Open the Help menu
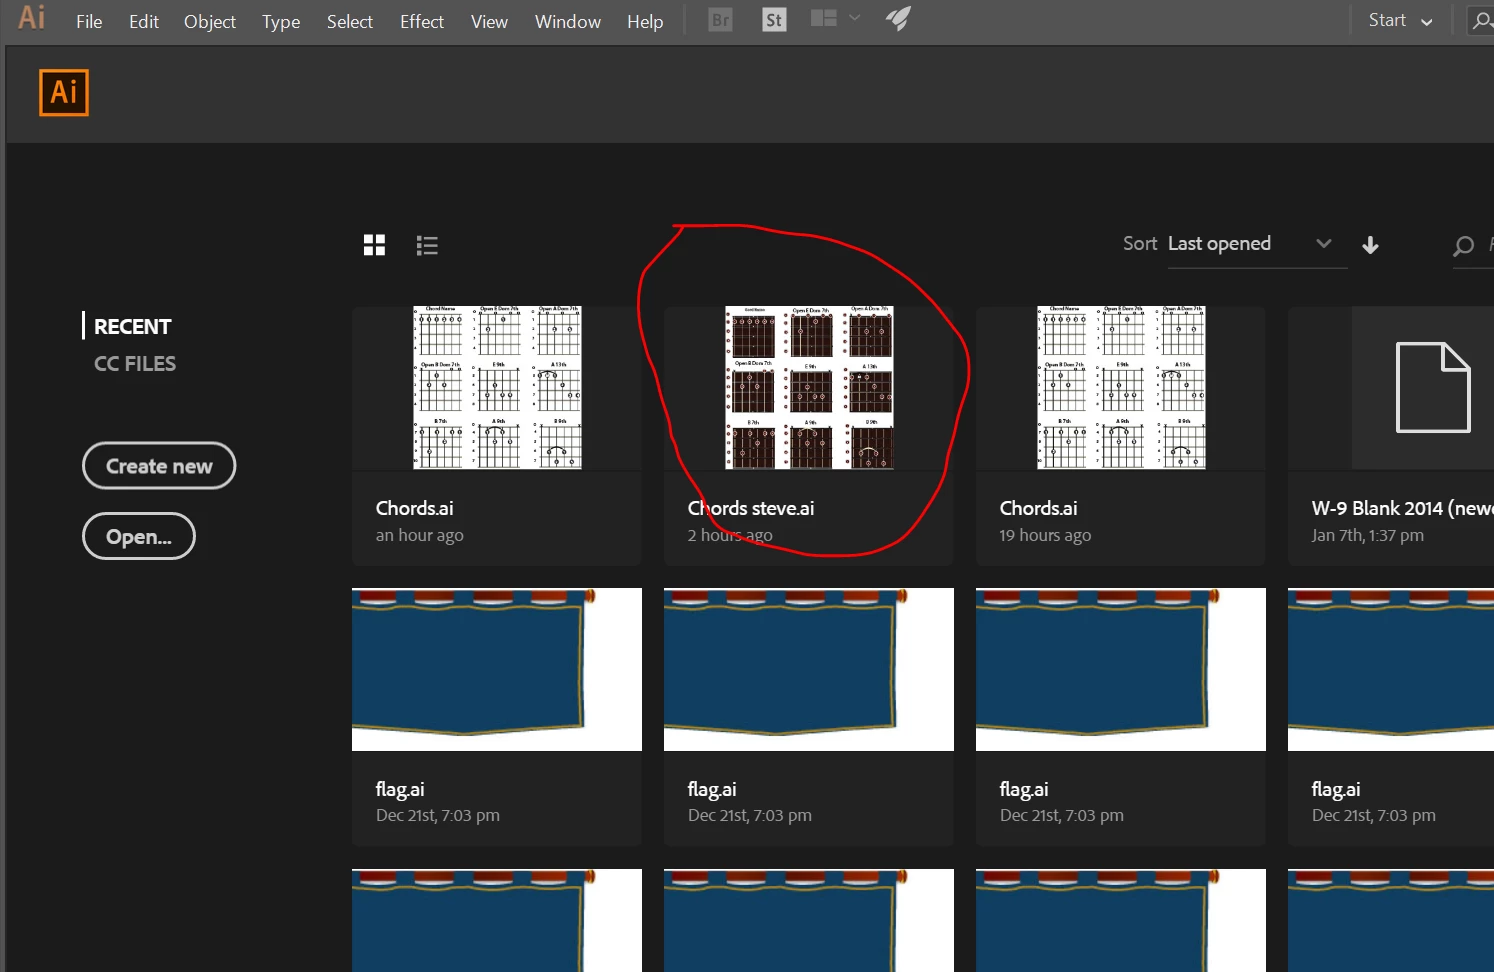Viewport: 1494px width, 972px height. 645,21
